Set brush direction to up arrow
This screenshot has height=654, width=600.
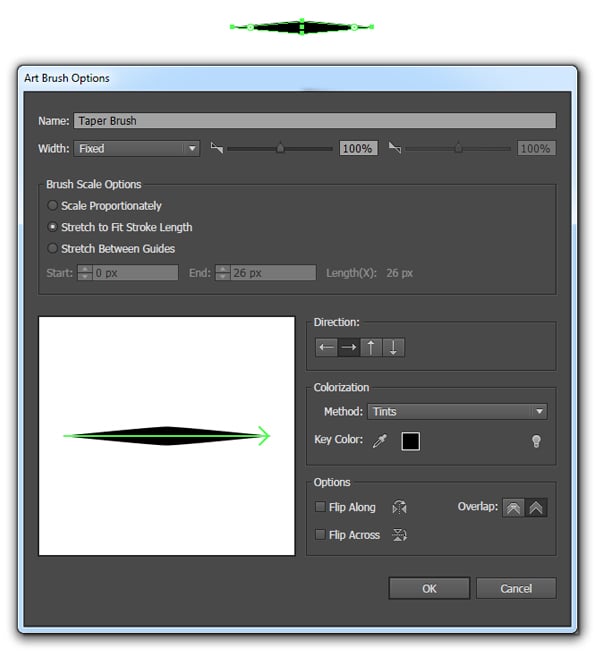pyautogui.click(x=371, y=347)
